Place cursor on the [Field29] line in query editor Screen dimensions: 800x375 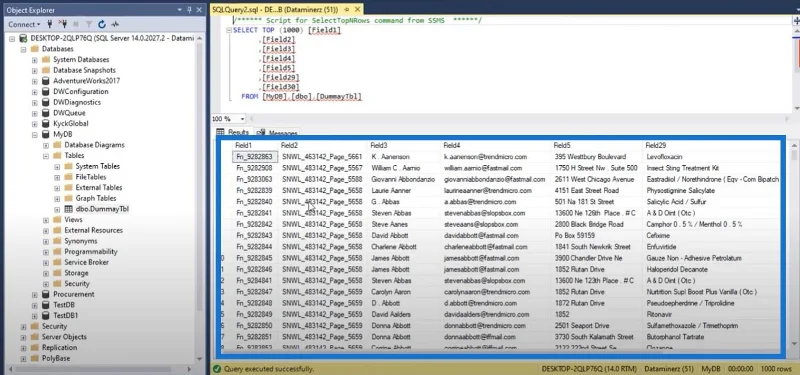281,78
